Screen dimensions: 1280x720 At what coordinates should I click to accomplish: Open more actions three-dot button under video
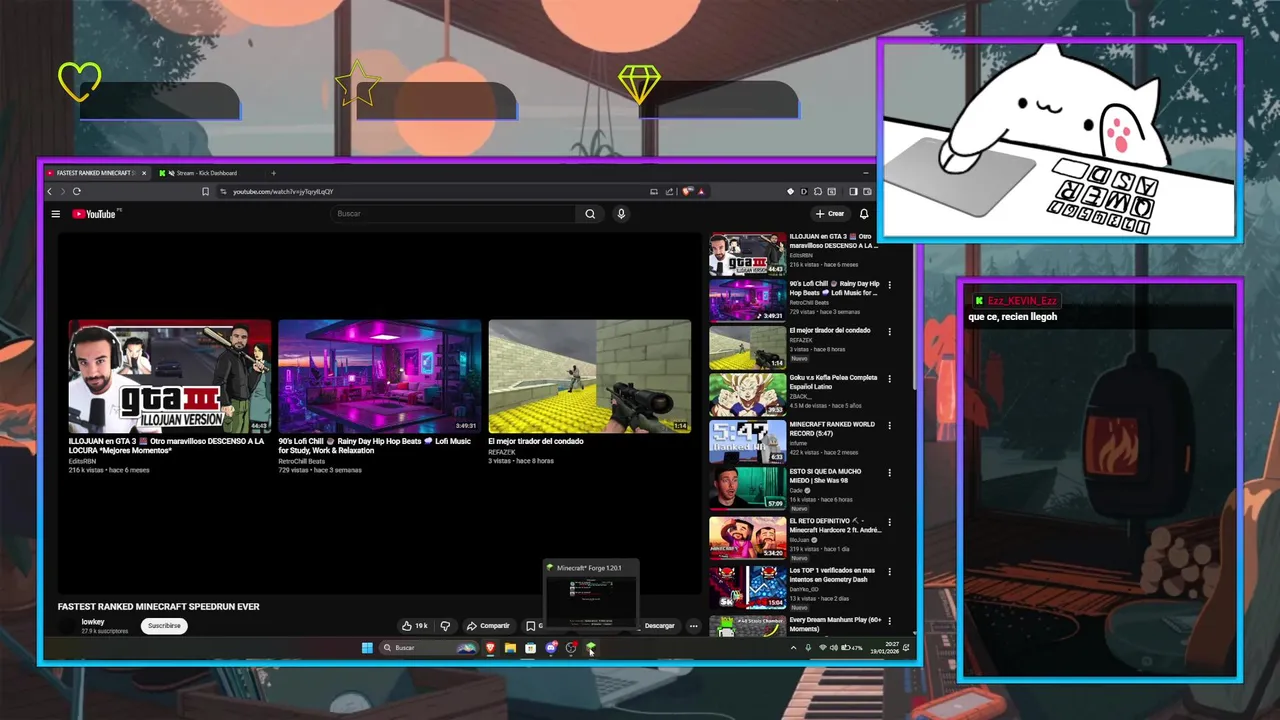pos(693,626)
